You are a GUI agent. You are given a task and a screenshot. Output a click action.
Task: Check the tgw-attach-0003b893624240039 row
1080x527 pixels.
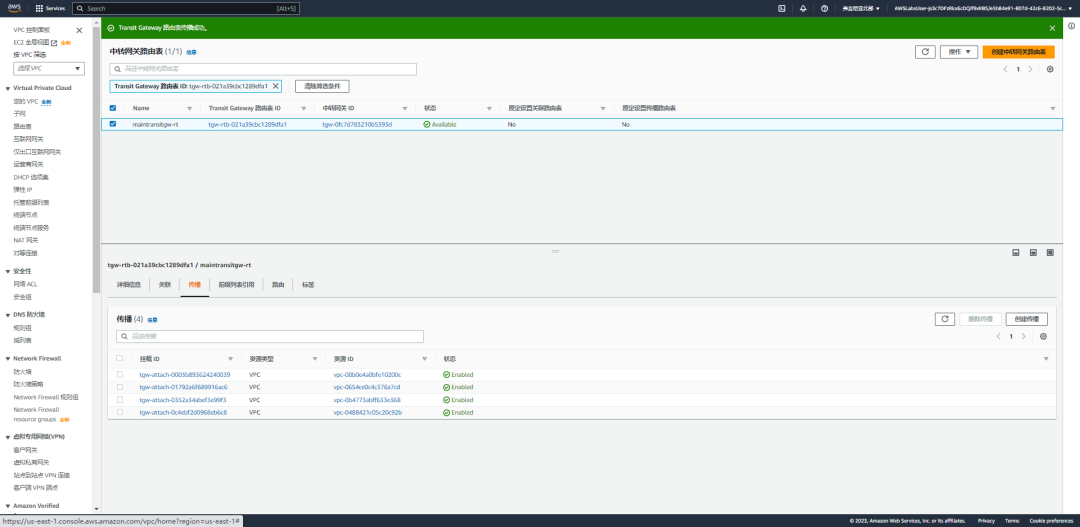click(120, 375)
